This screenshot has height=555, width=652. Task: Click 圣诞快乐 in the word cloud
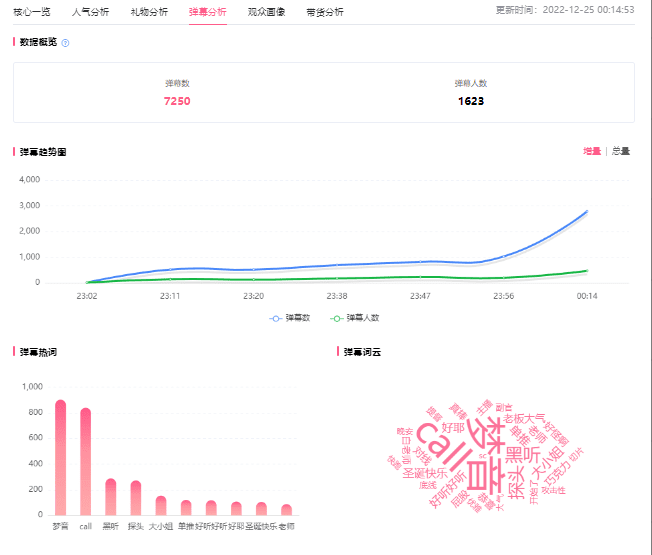click(x=425, y=473)
